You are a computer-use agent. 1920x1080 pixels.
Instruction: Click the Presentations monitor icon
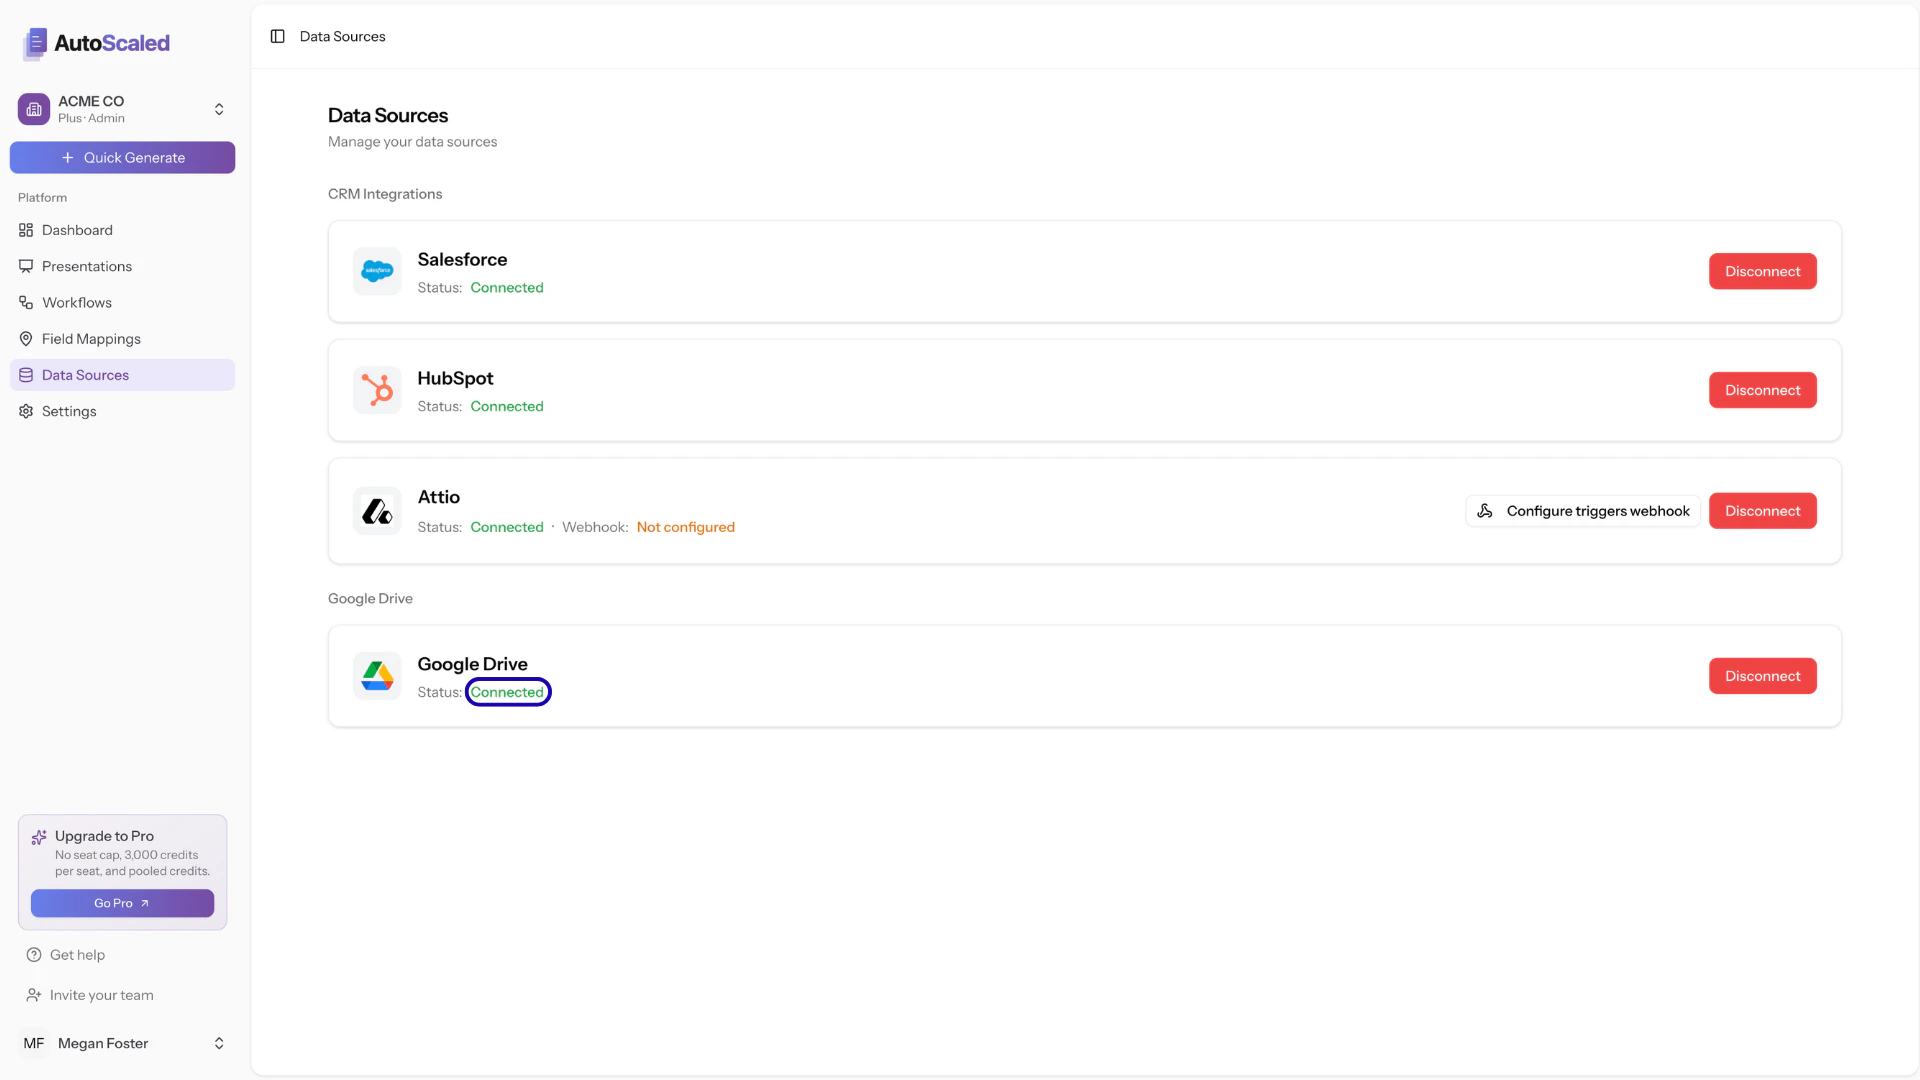coord(26,266)
